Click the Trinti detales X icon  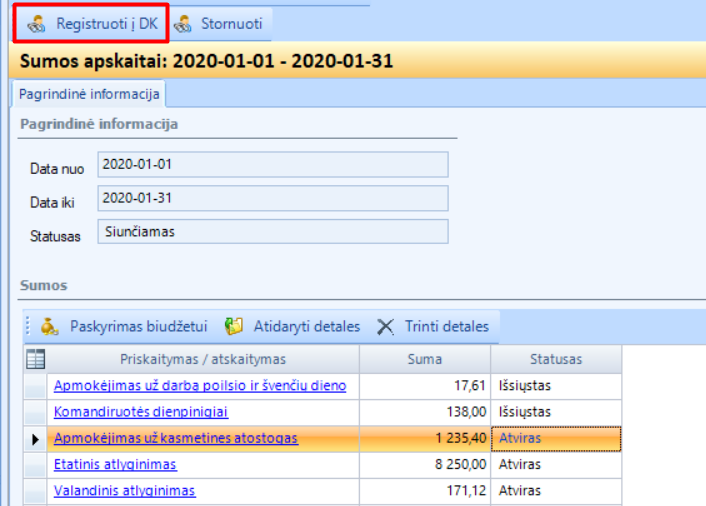[x=385, y=326]
